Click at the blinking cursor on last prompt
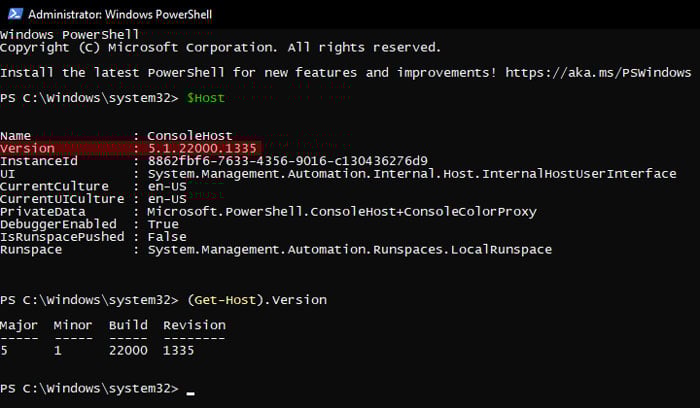 point(191,393)
